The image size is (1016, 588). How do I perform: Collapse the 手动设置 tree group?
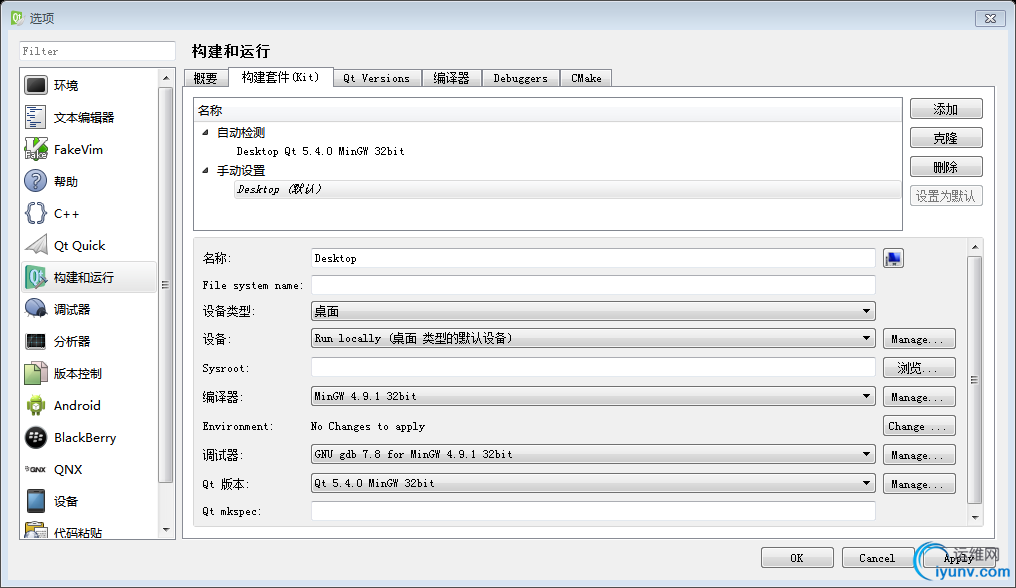[205, 171]
